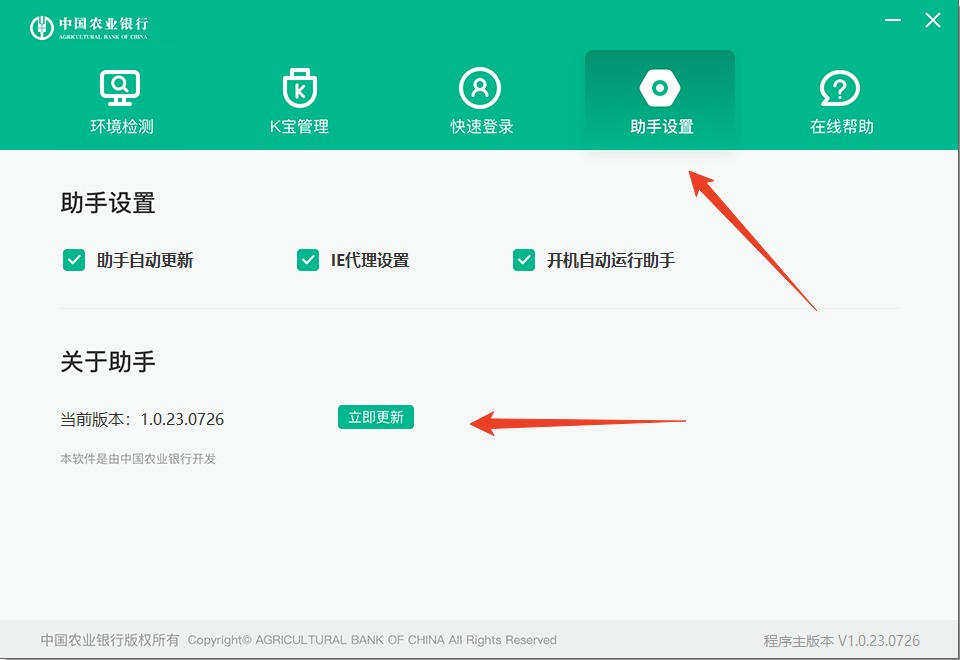This screenshot has width=960, height=660.
Task: Open the 环境检测 tab label
Action: point(122,127)
